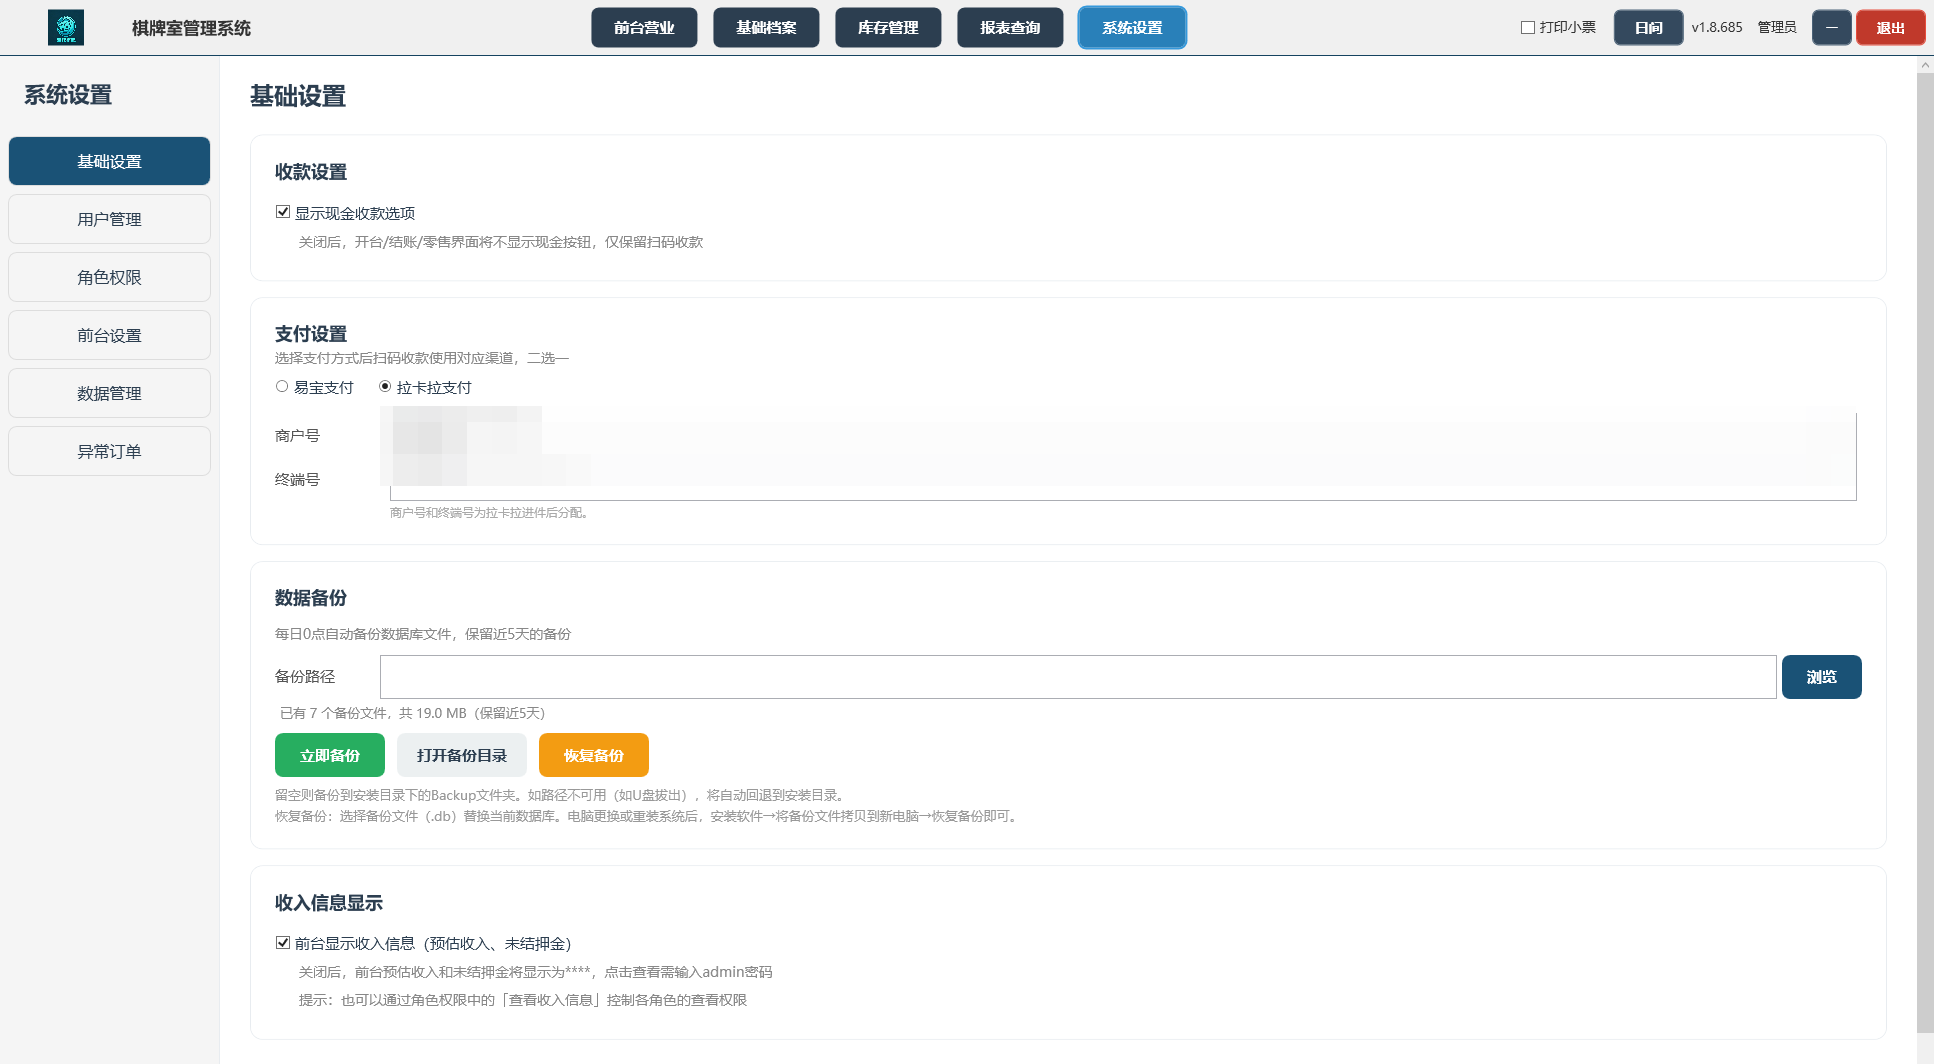
Task: Select the 易宝支付 radio option
Action: point(282,386)
